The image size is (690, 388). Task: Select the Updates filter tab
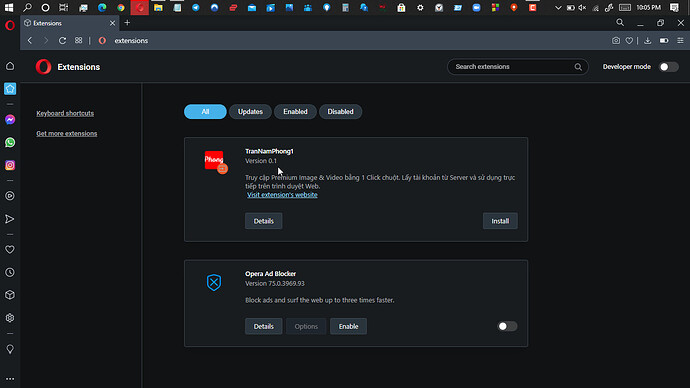250,112
